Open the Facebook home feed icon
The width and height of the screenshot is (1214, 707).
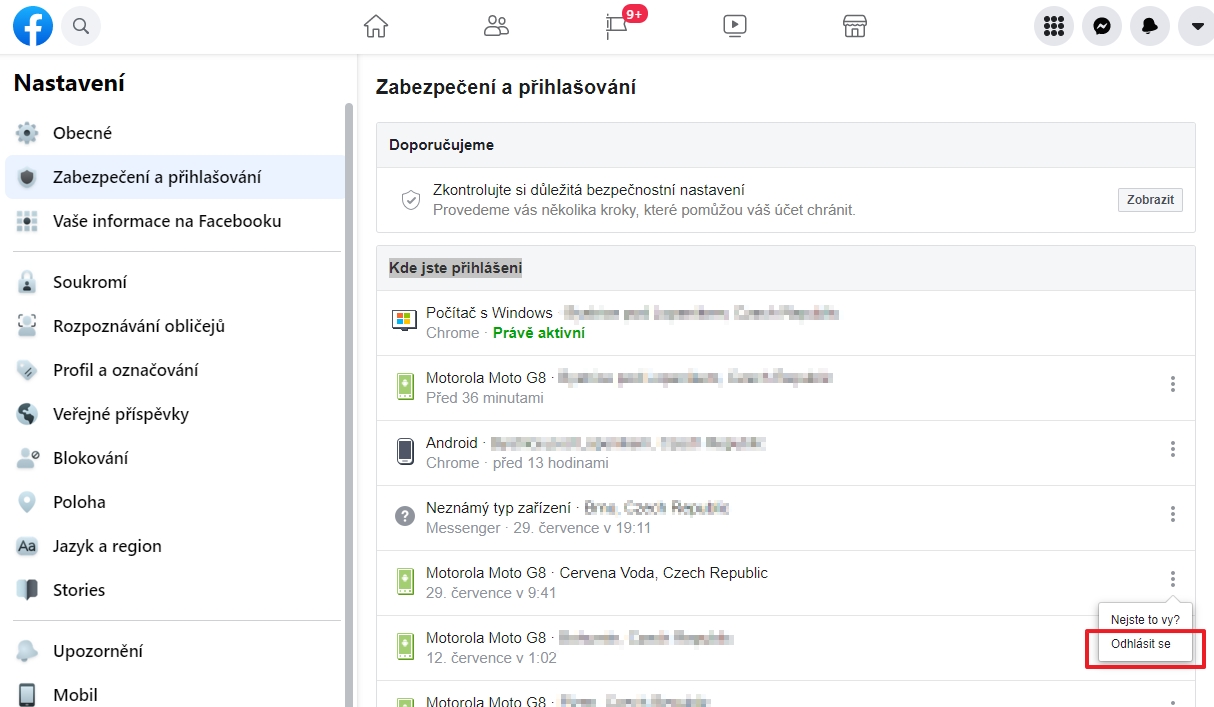pyautogui.click(x=375, y=25)
